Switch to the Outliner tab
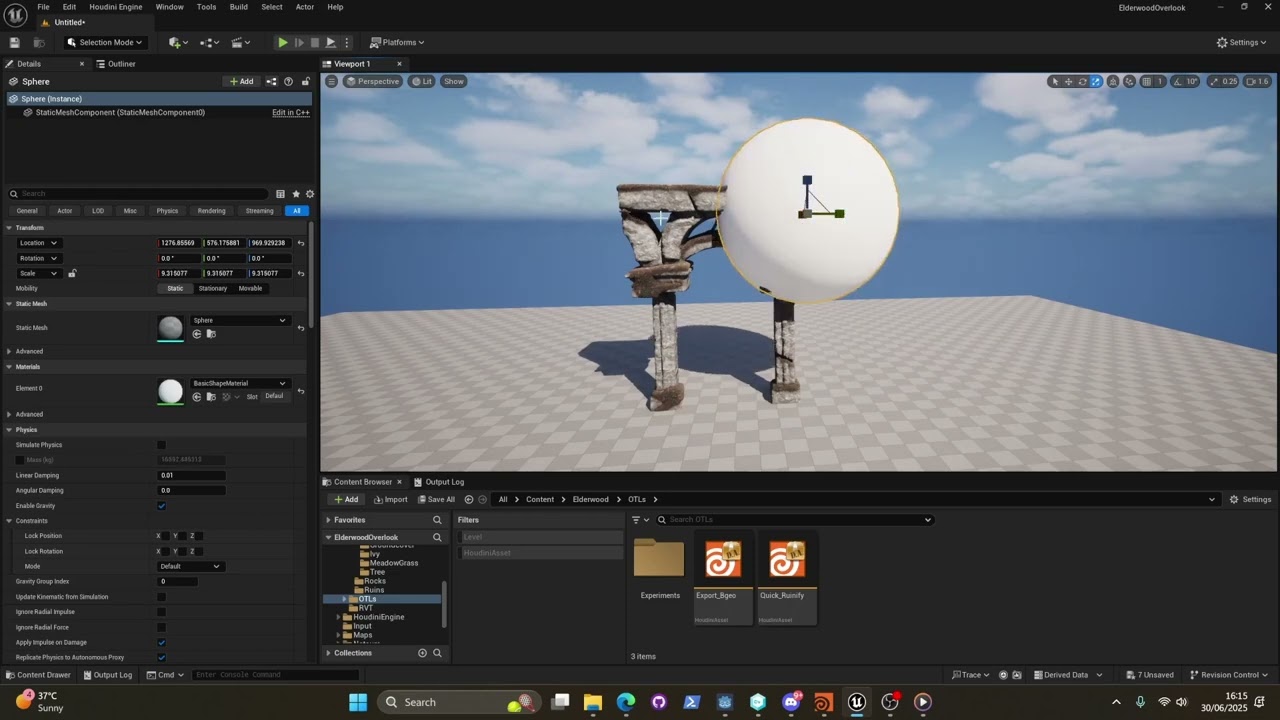 pyautogui.click(x=115, y=64)
